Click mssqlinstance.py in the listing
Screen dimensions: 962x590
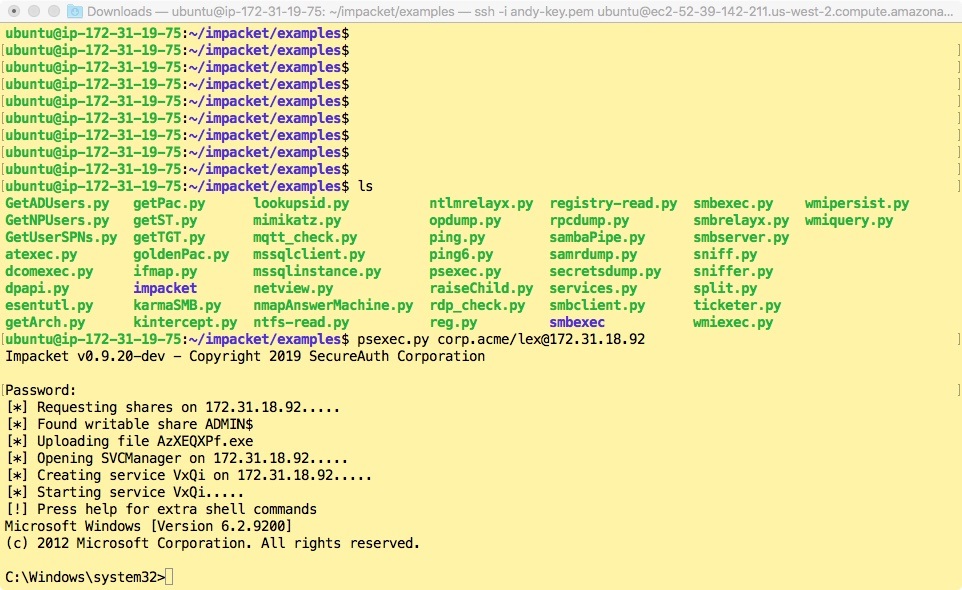pyautogui.click(x=317, y=272)
